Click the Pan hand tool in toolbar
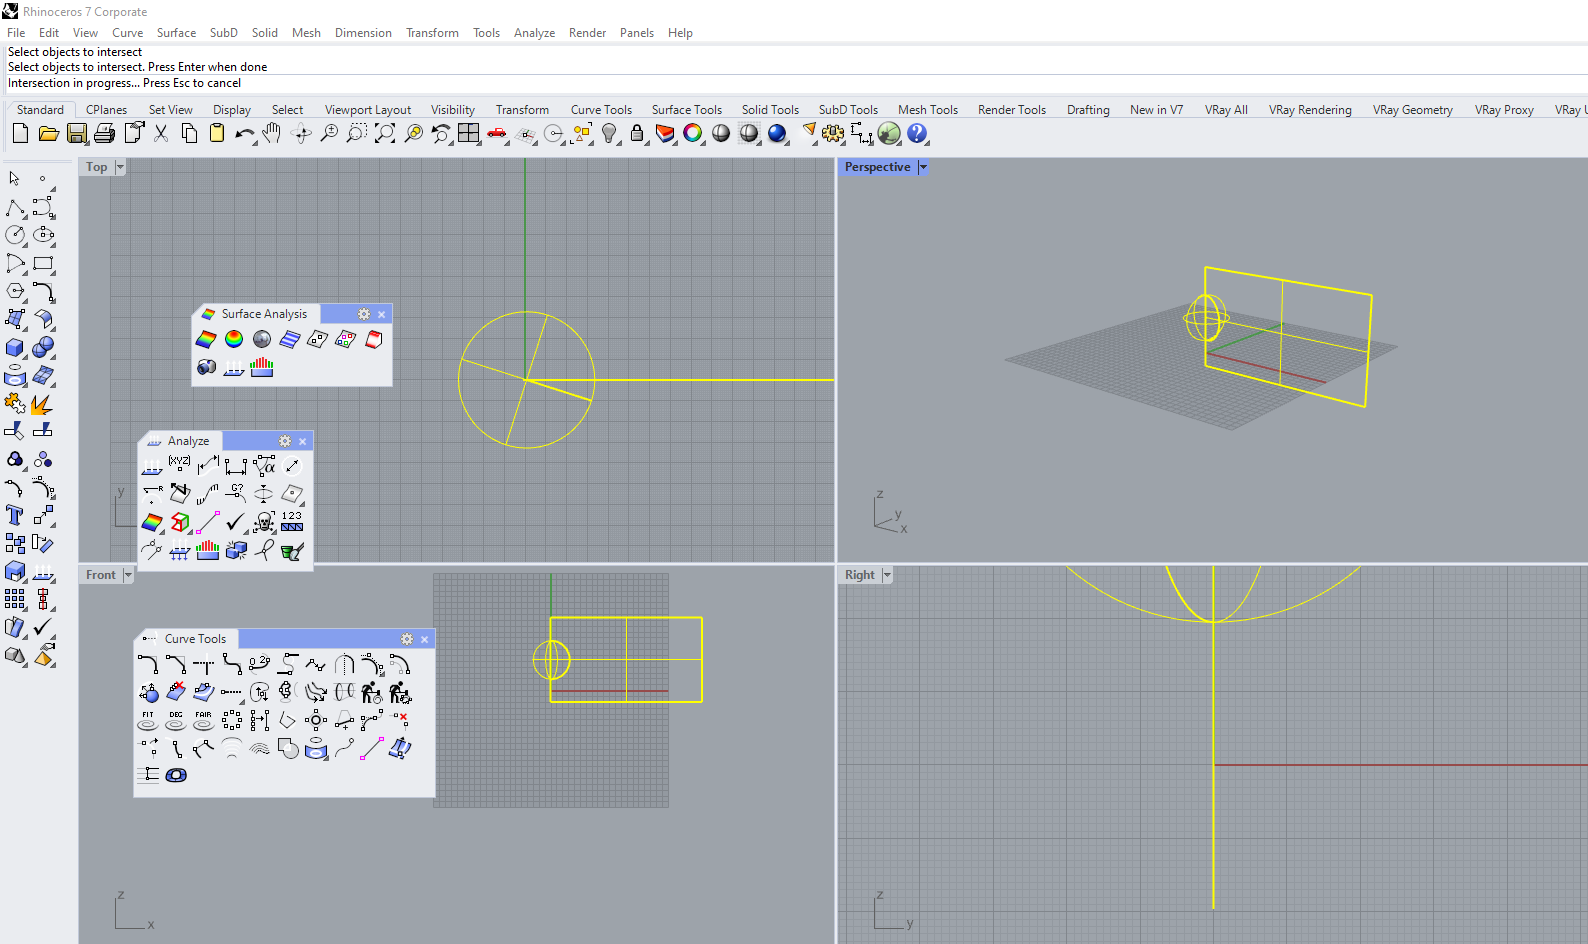The height and width of the screenshot is (944, 1588). click(x=272, y=133)
